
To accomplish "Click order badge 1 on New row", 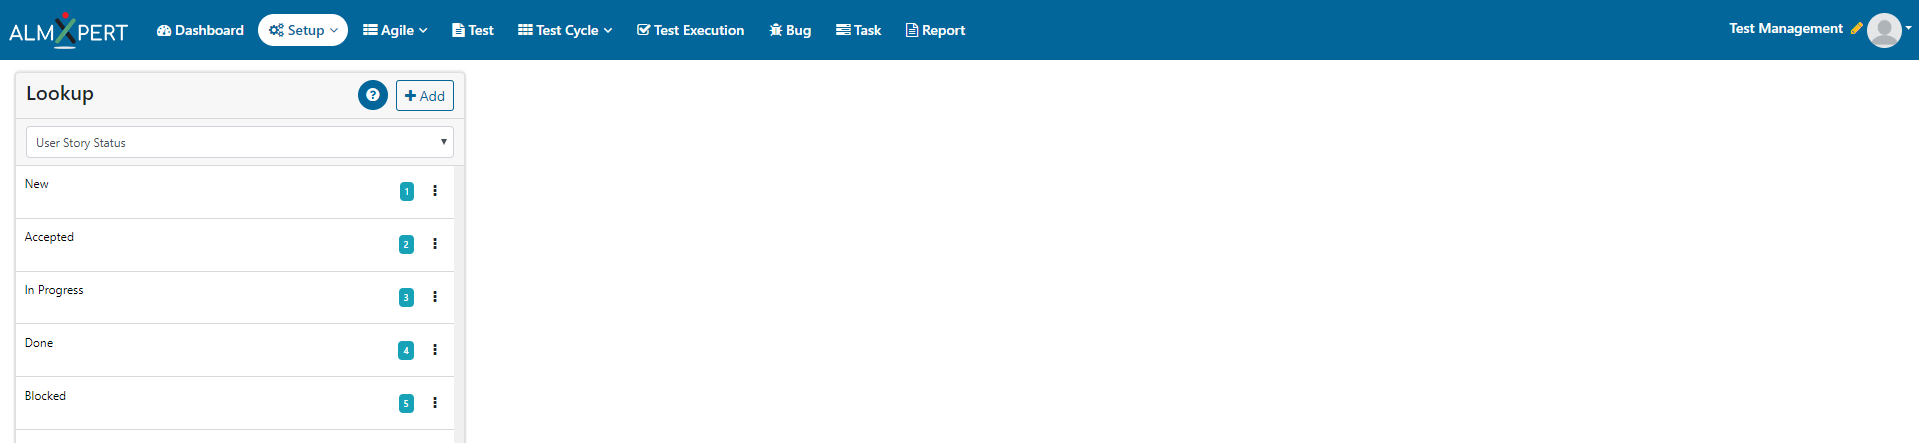I will point(407,191).
